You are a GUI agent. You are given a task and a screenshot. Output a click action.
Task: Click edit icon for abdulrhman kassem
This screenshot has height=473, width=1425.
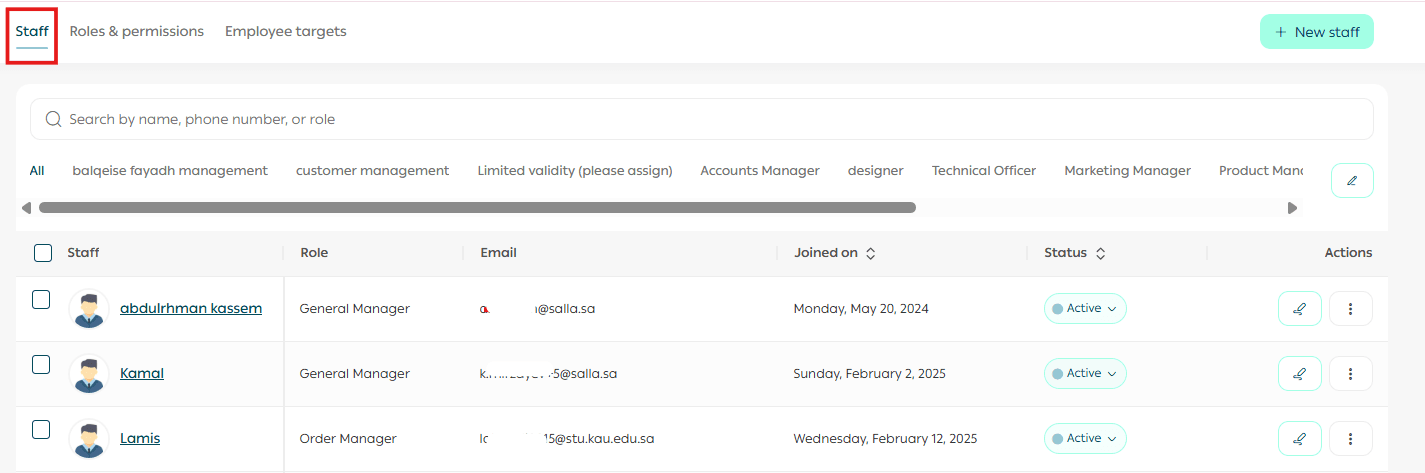pos(1299,309)
